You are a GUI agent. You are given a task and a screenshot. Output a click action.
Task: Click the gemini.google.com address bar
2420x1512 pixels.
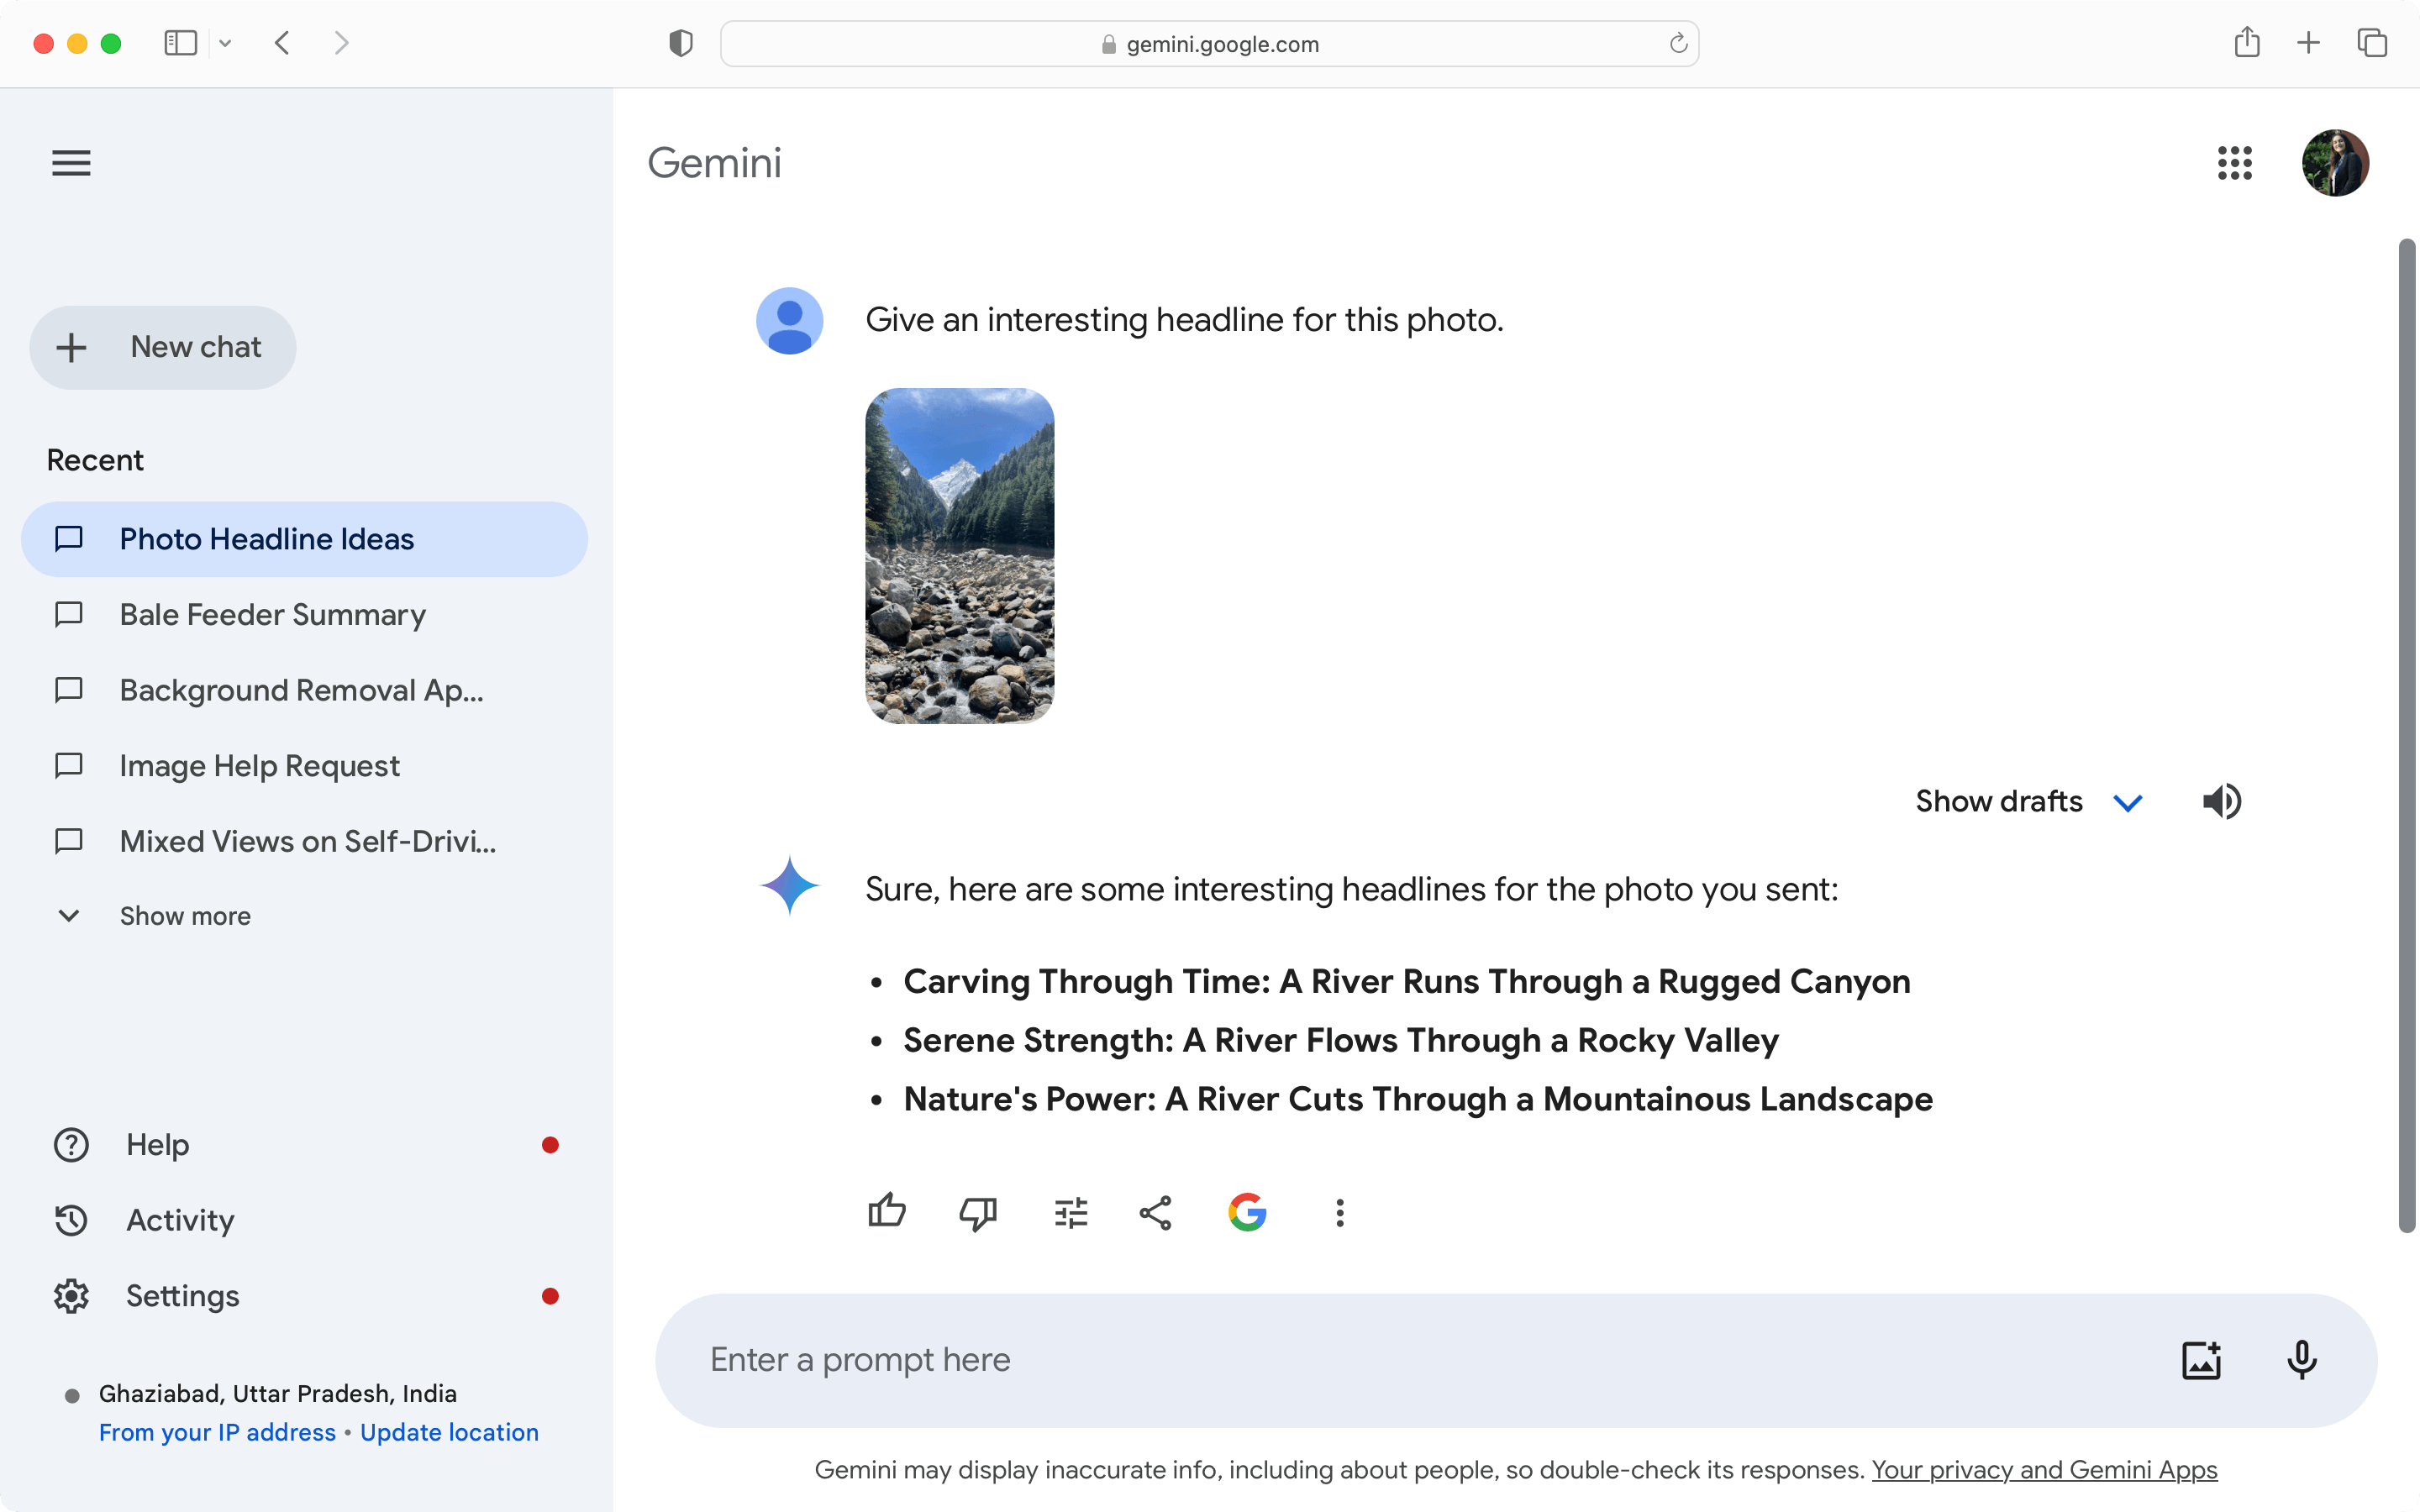1209,43
